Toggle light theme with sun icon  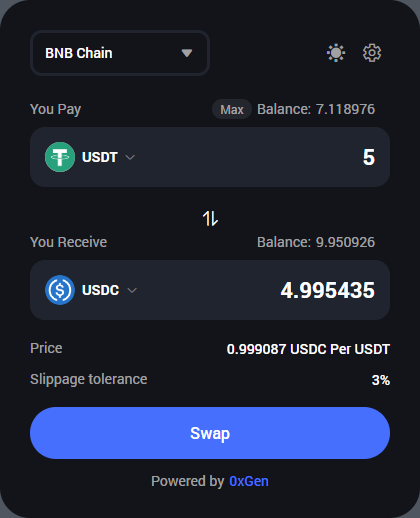336,53
